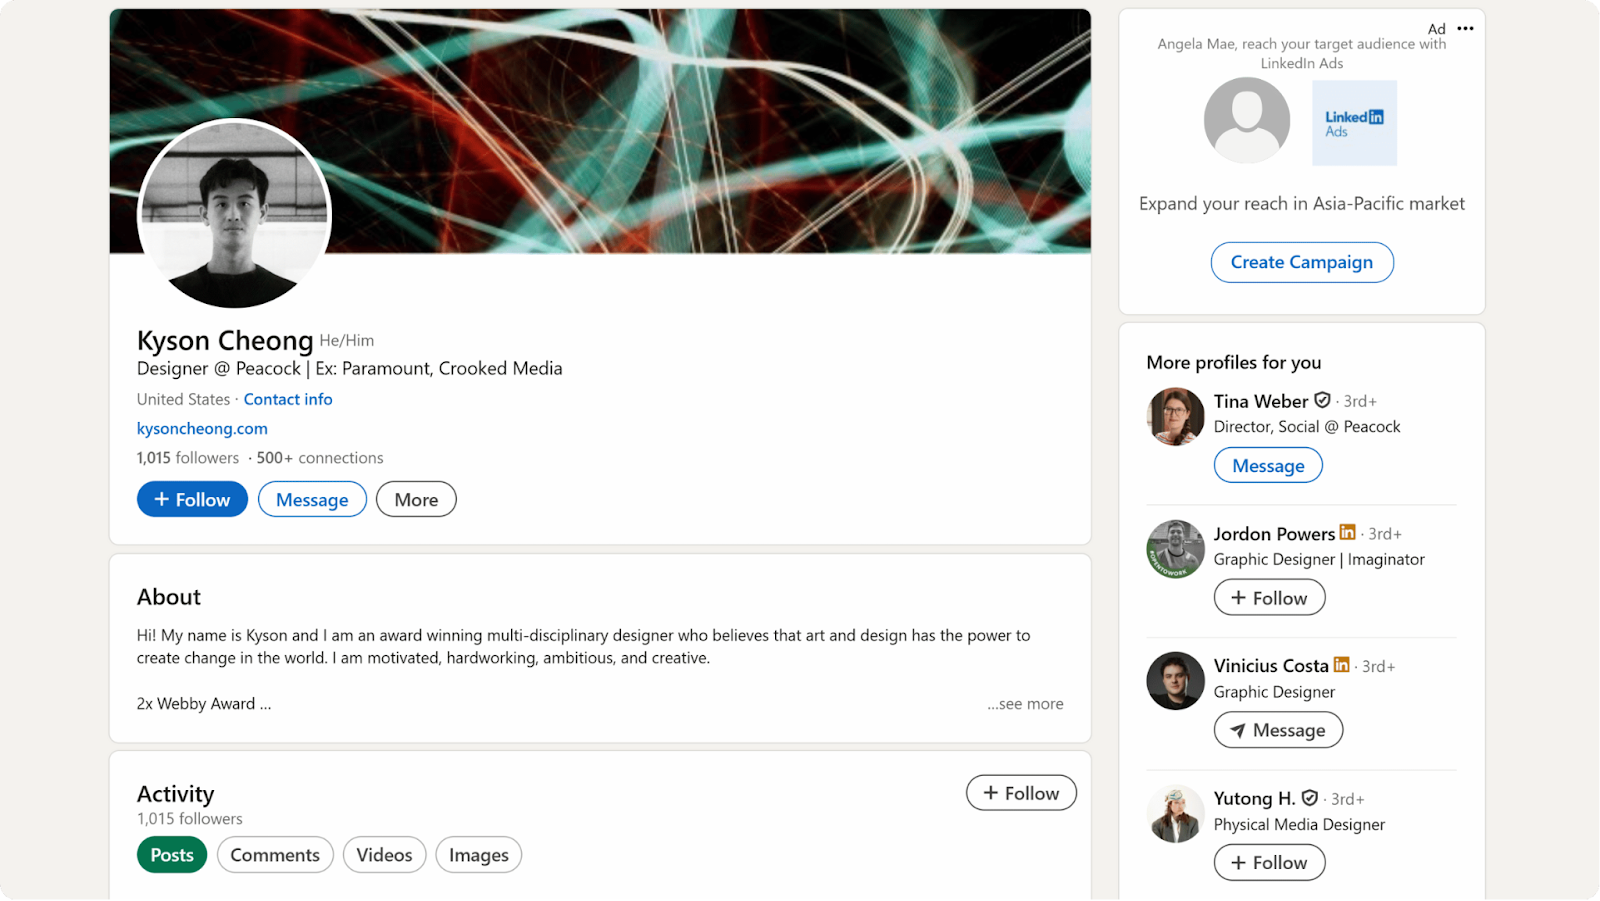
Task: Click the LinkedIn Ads logo
Action: [1354, 123]
